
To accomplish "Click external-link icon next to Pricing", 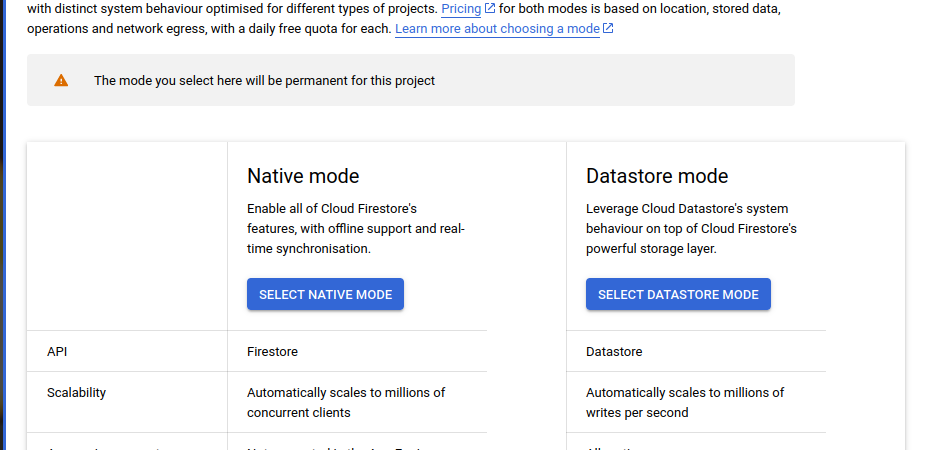I will [x=490, y=8].
